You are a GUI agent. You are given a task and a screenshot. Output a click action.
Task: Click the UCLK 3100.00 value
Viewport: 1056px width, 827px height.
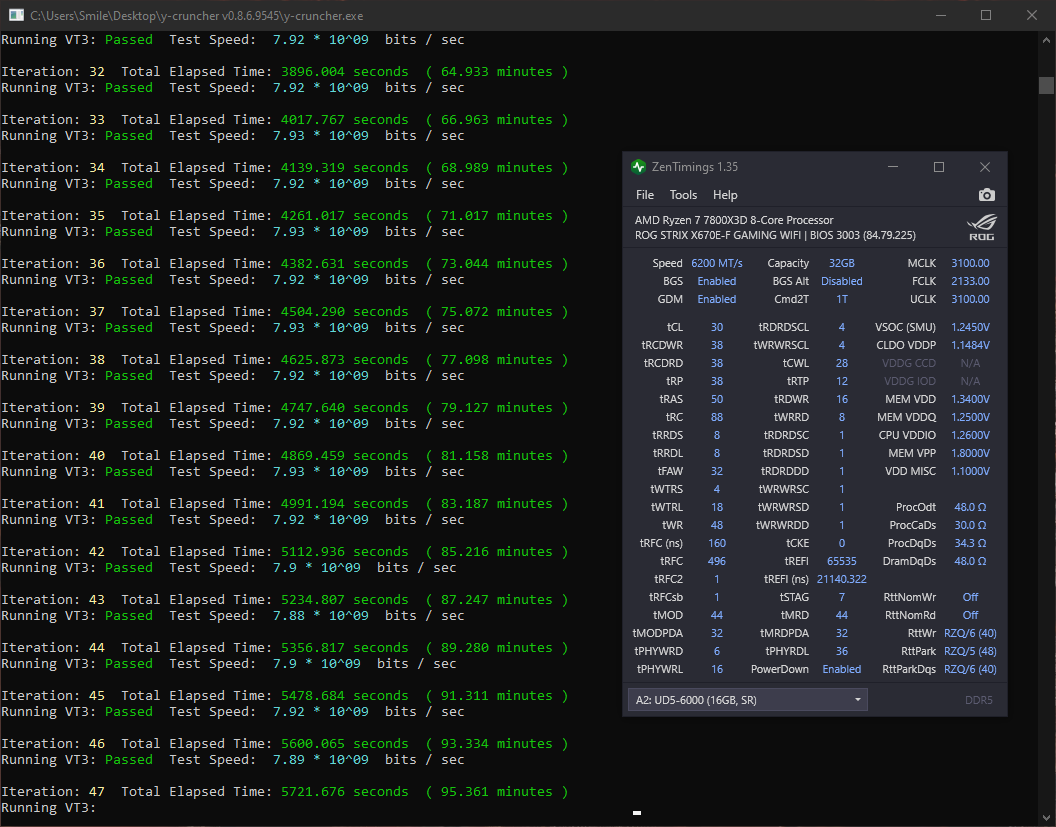(x=970, y=299)
